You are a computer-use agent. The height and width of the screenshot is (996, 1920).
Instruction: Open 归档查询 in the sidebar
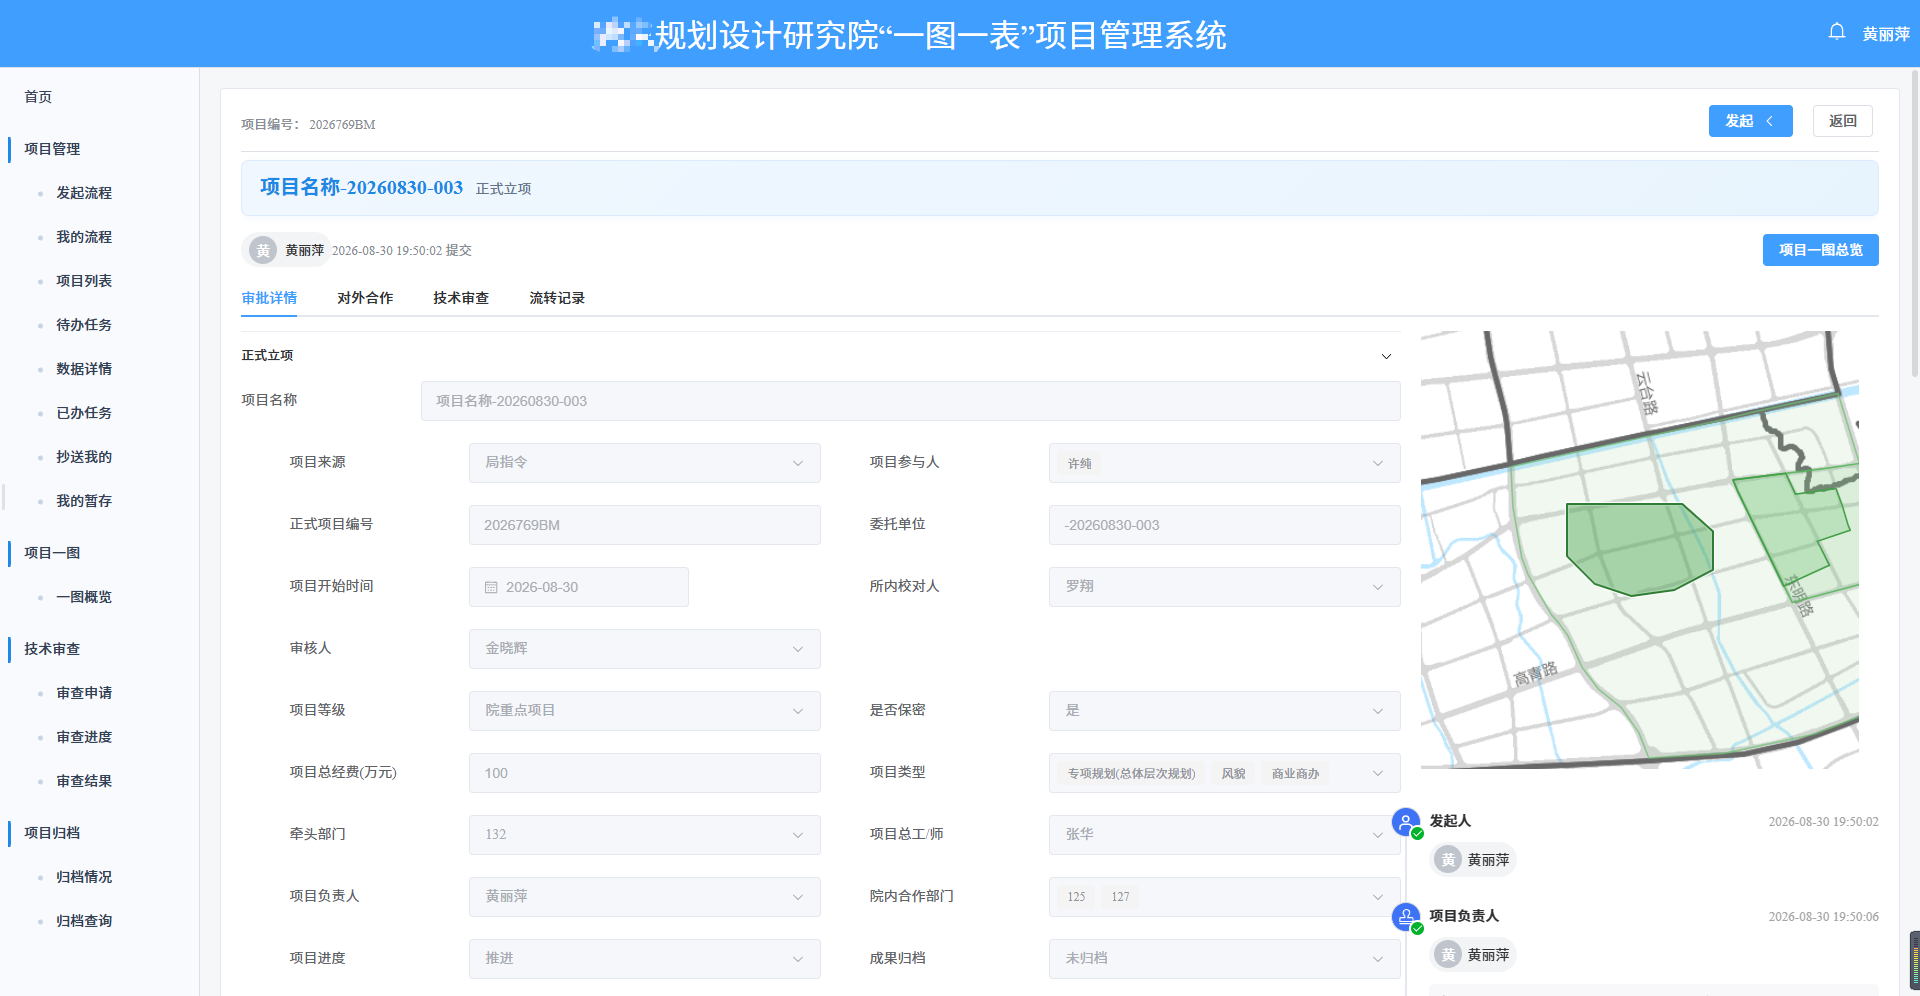[x=84, y=921]
